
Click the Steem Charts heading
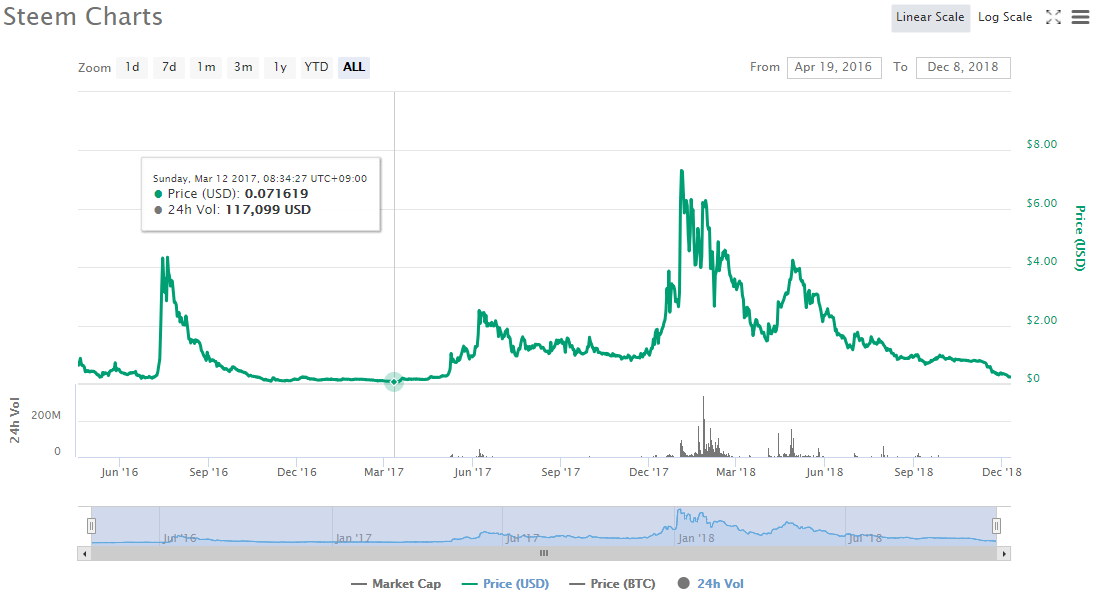coord(83,17)
